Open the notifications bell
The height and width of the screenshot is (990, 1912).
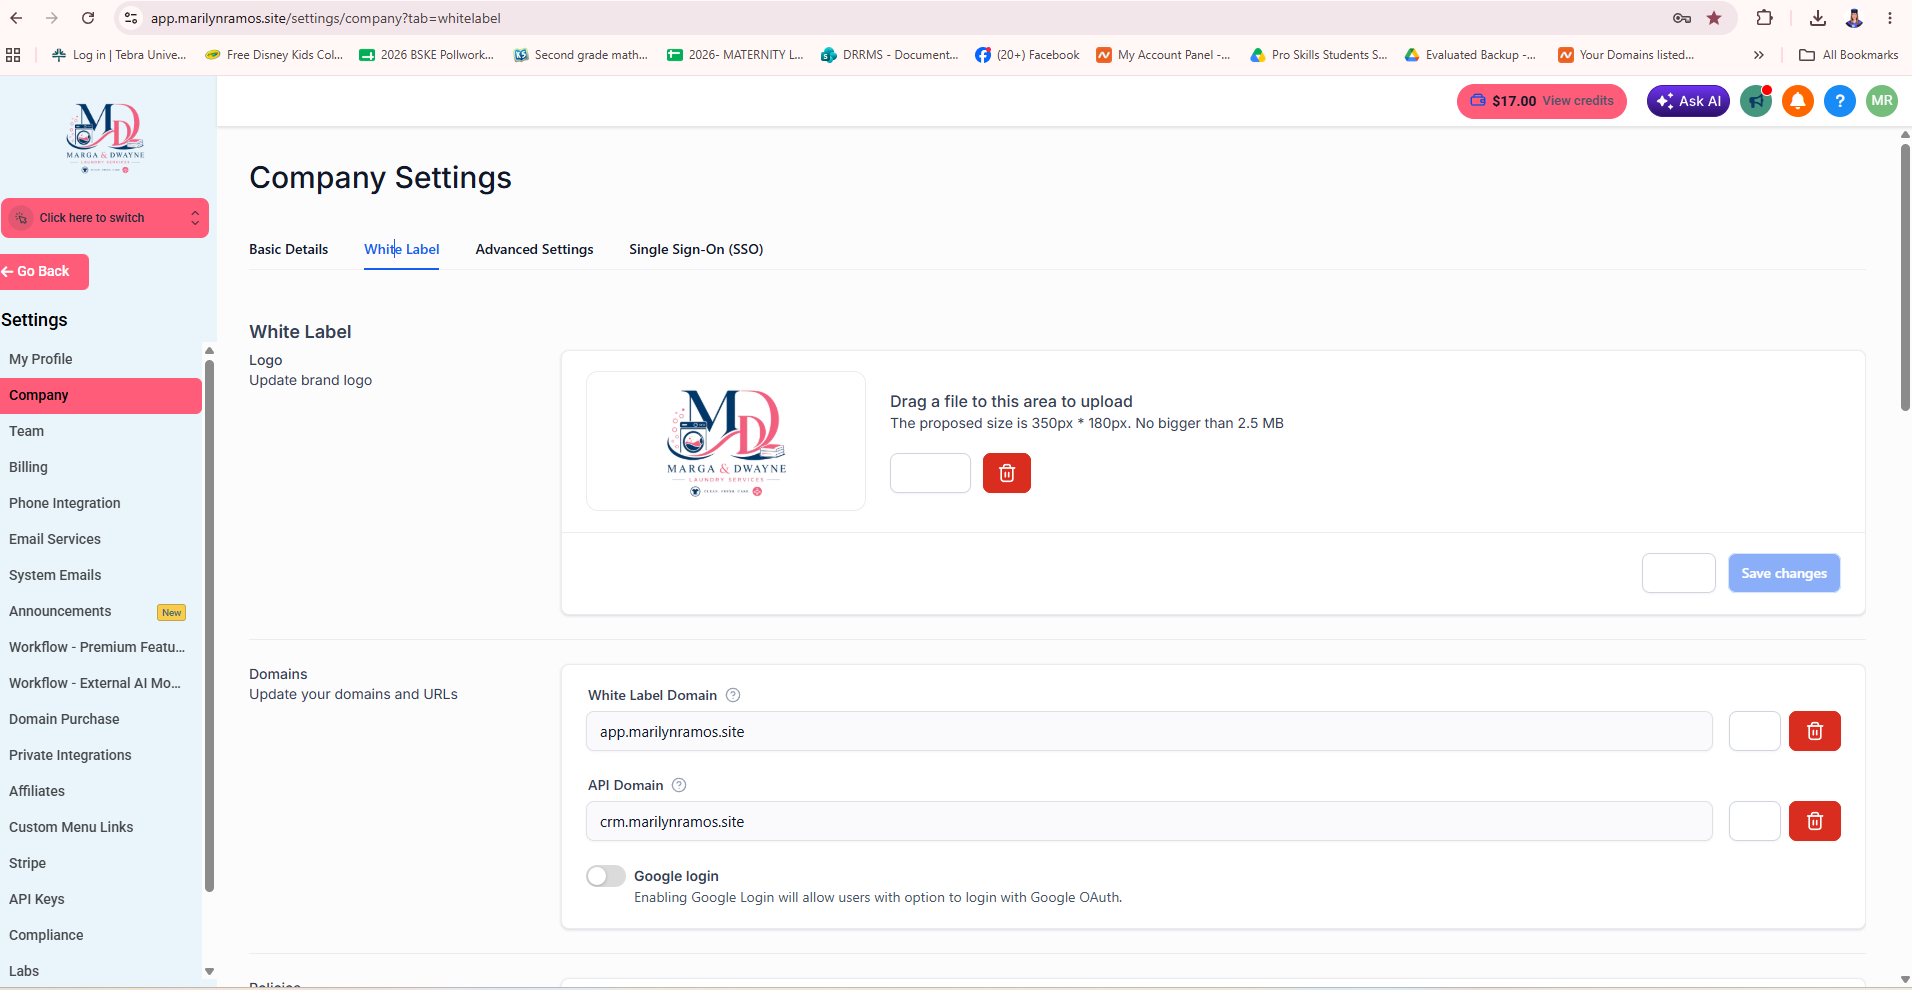point(1798,101)
